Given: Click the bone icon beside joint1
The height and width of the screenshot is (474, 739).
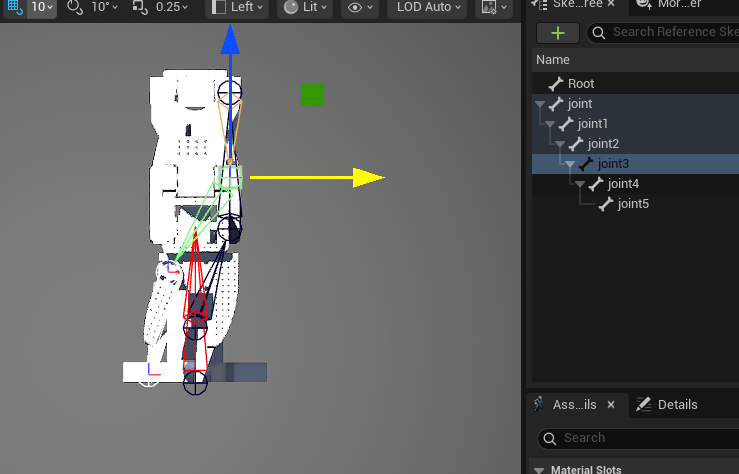Looking at the screenshot, I should pos(566,124).
